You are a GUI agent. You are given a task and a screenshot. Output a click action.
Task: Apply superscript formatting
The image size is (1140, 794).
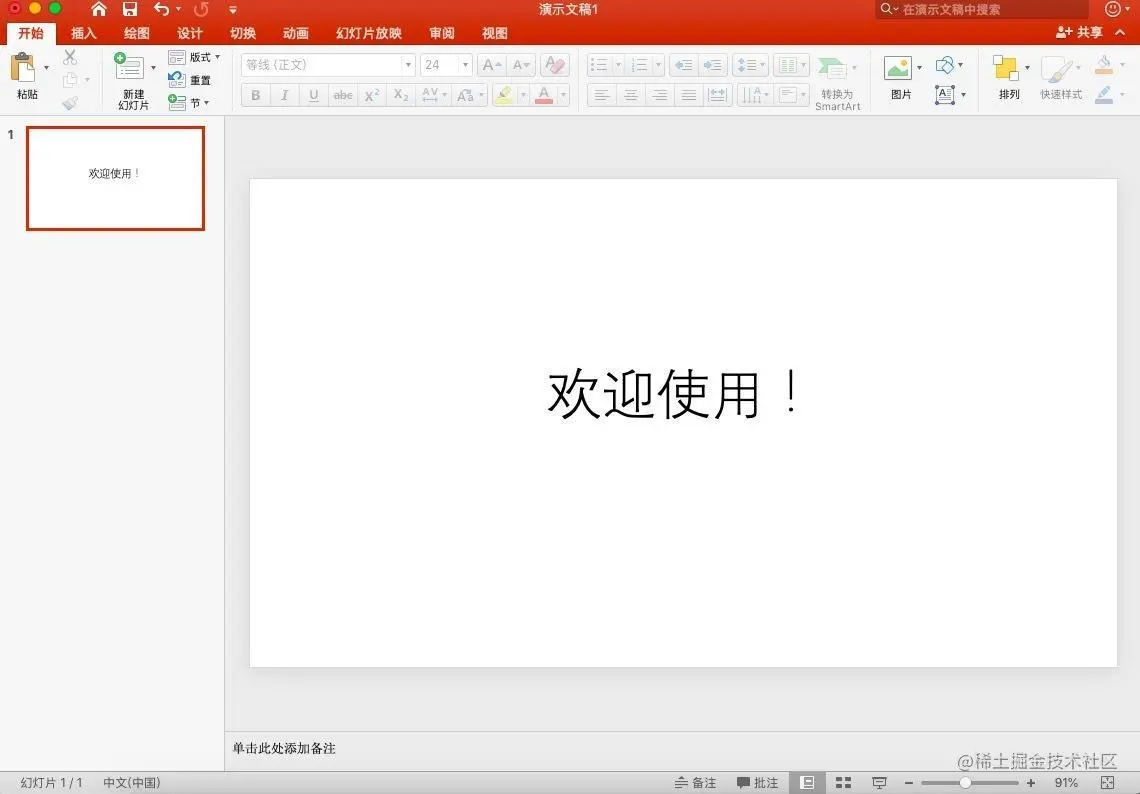point(371,95)
